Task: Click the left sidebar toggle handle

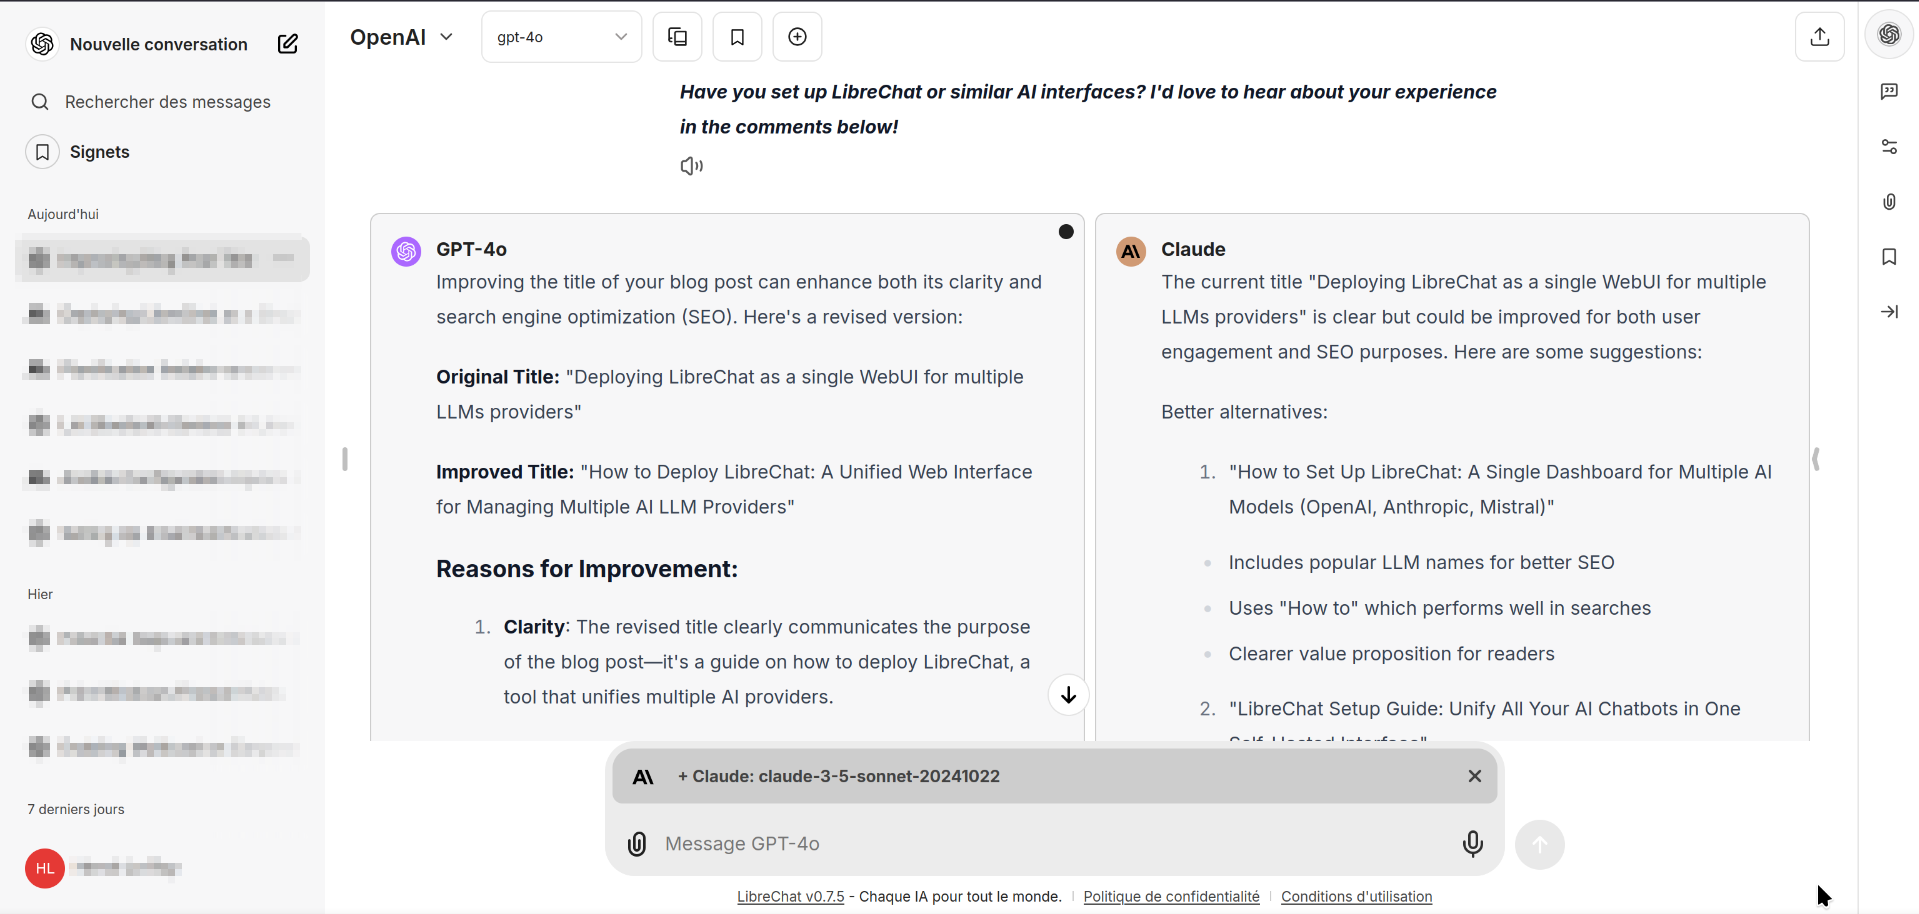Action: (344, 459)
